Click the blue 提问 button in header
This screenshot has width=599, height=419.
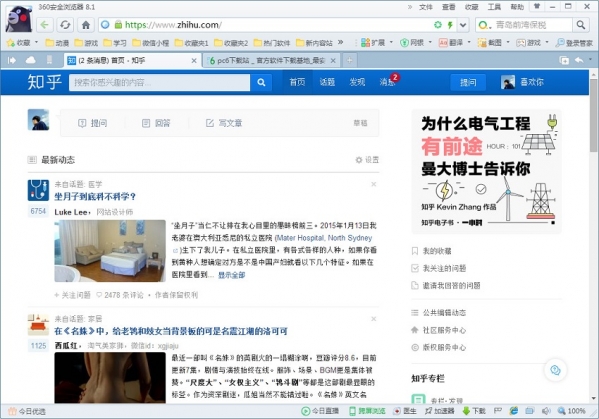468,82
